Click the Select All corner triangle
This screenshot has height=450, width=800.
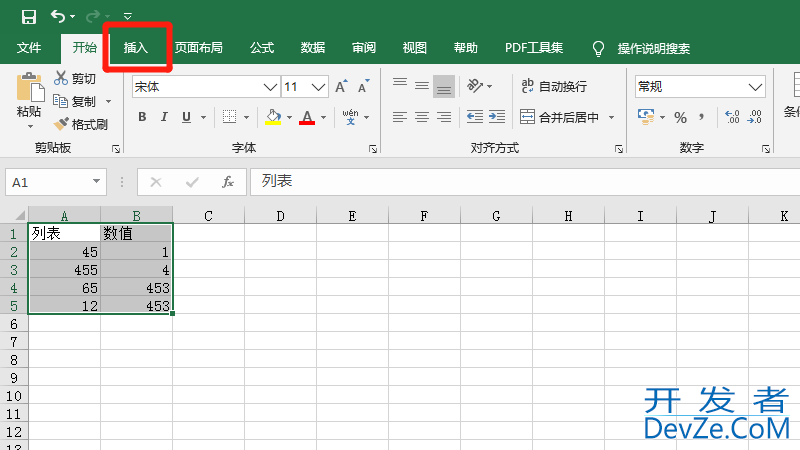[x=20, y=215]
